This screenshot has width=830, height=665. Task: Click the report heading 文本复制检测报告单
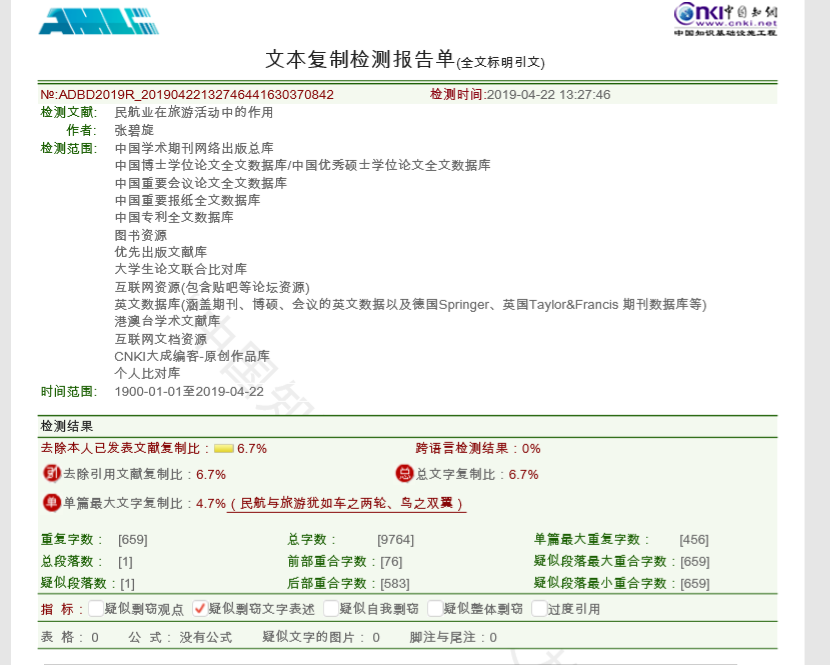point(360,59)
